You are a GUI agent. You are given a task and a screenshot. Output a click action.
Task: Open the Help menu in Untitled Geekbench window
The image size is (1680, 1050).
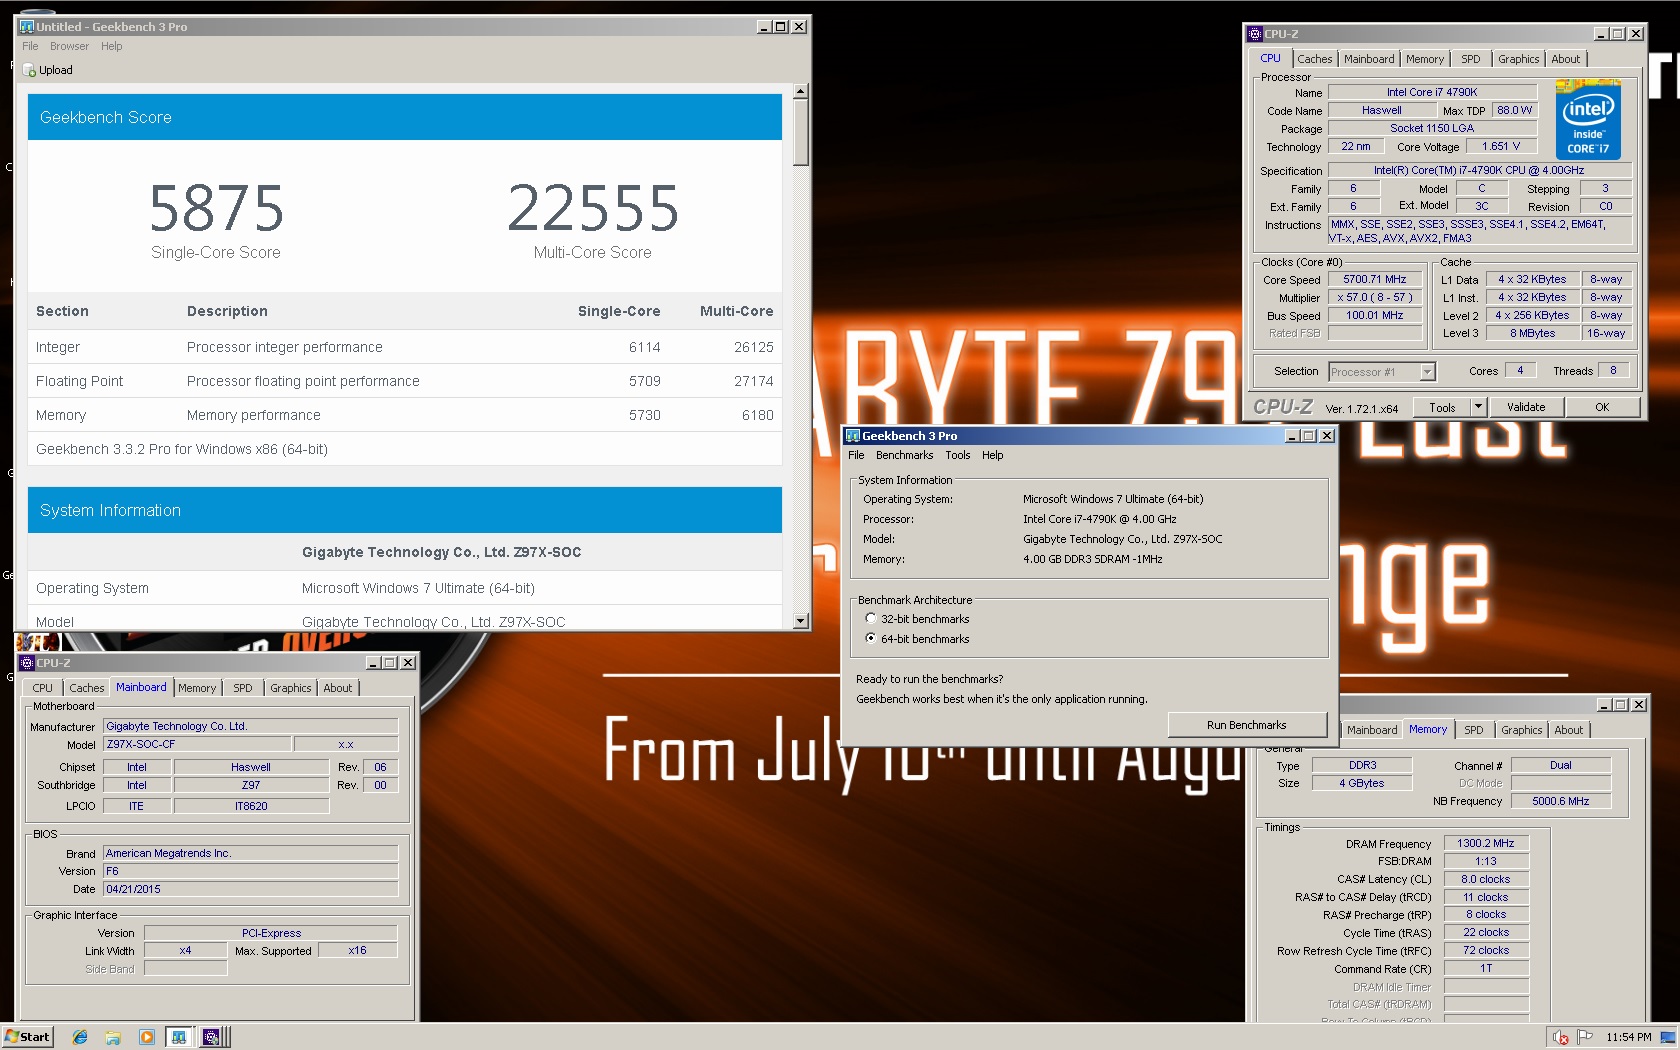(112, 46)
